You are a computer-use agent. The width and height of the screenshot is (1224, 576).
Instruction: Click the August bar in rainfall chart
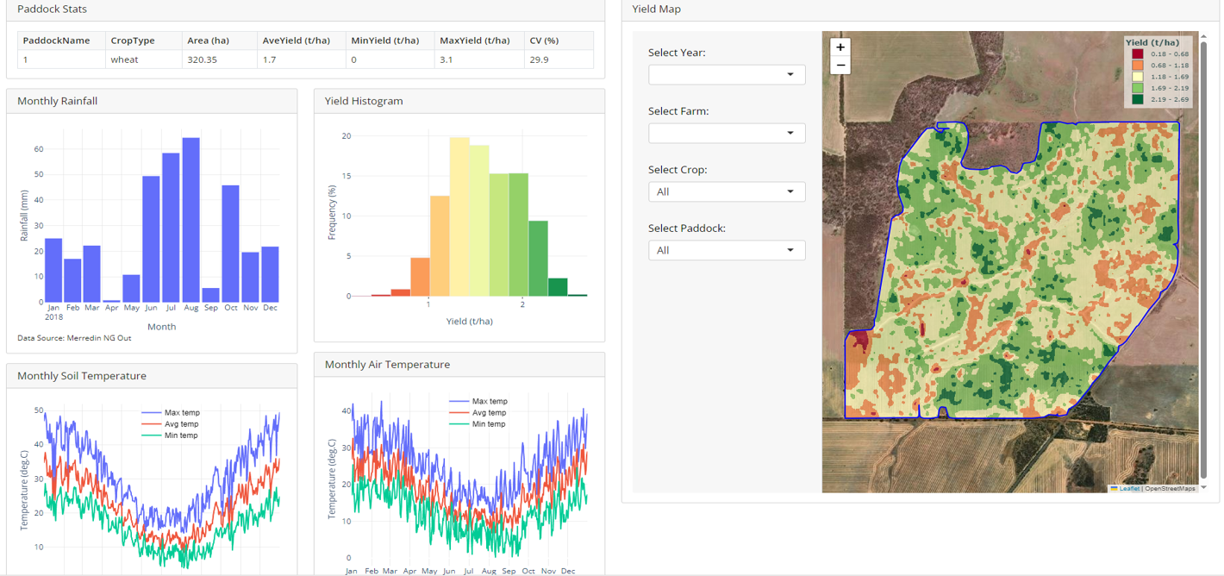[x=190, y=219]
